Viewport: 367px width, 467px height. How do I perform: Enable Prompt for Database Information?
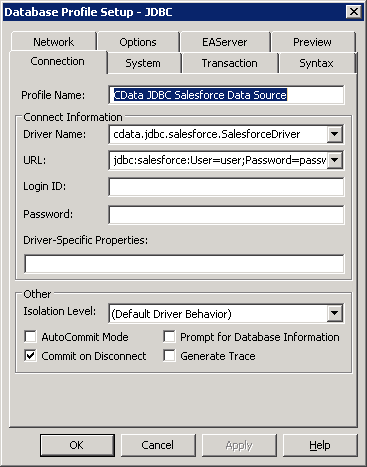169,337
